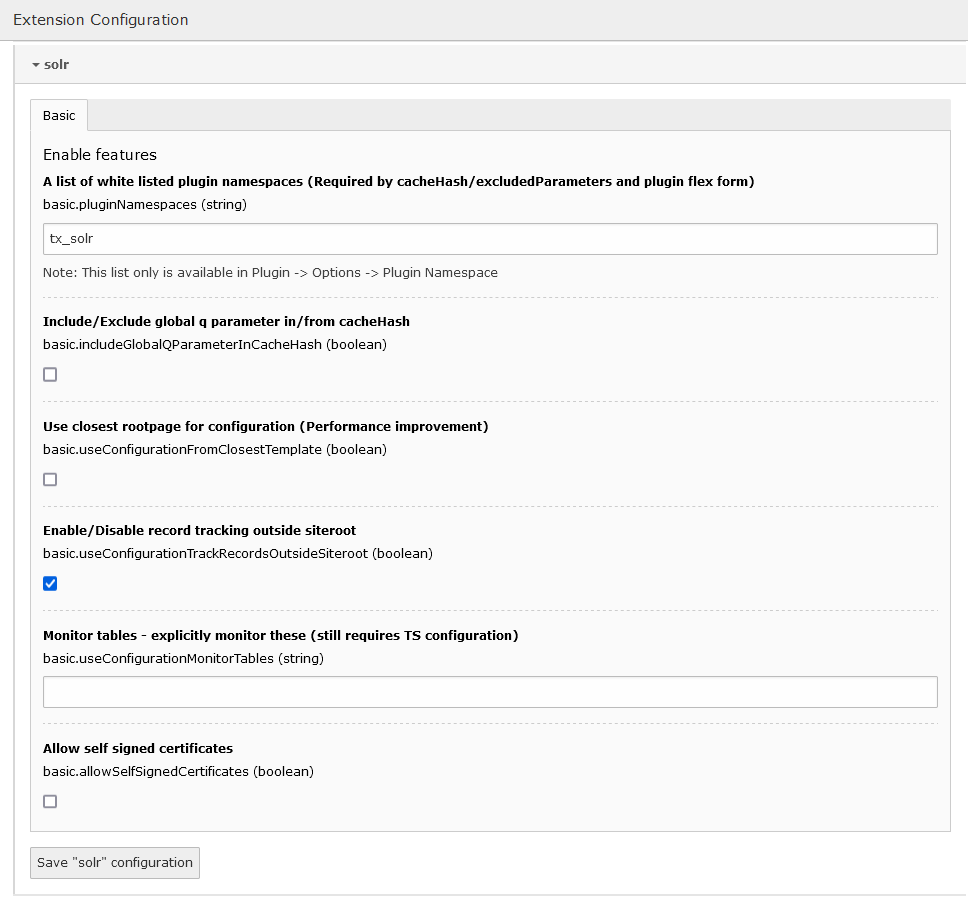This screenshot has height=897, width=968.
Task: Uncheck record tracking outside siteroot checkbox
Action: click(x=50, y=584)
